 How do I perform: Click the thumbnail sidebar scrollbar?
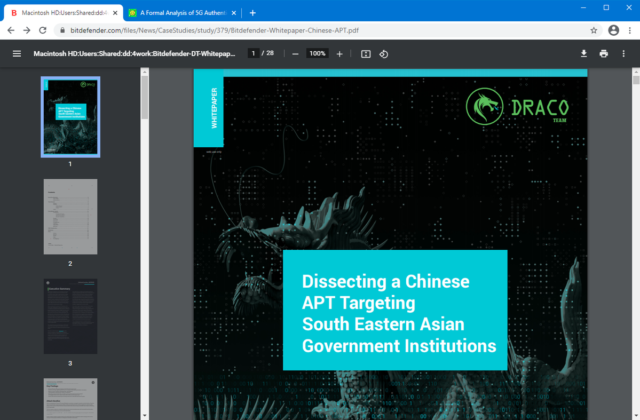pos(144,98)
